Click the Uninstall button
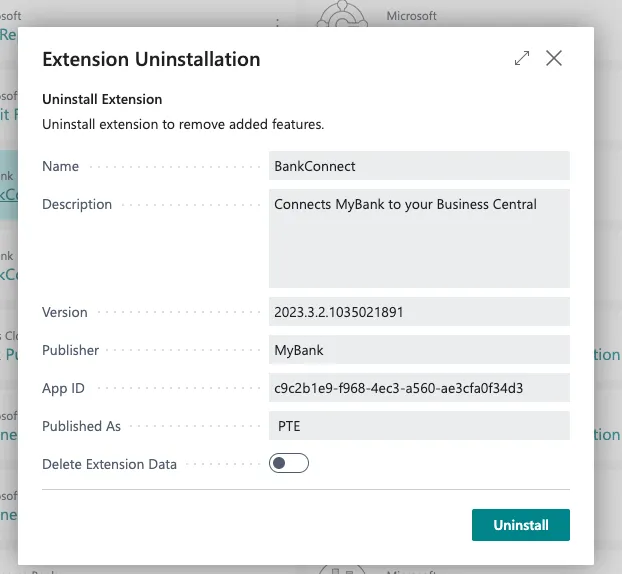The image size is (622, 574). [x=521, y=525]
